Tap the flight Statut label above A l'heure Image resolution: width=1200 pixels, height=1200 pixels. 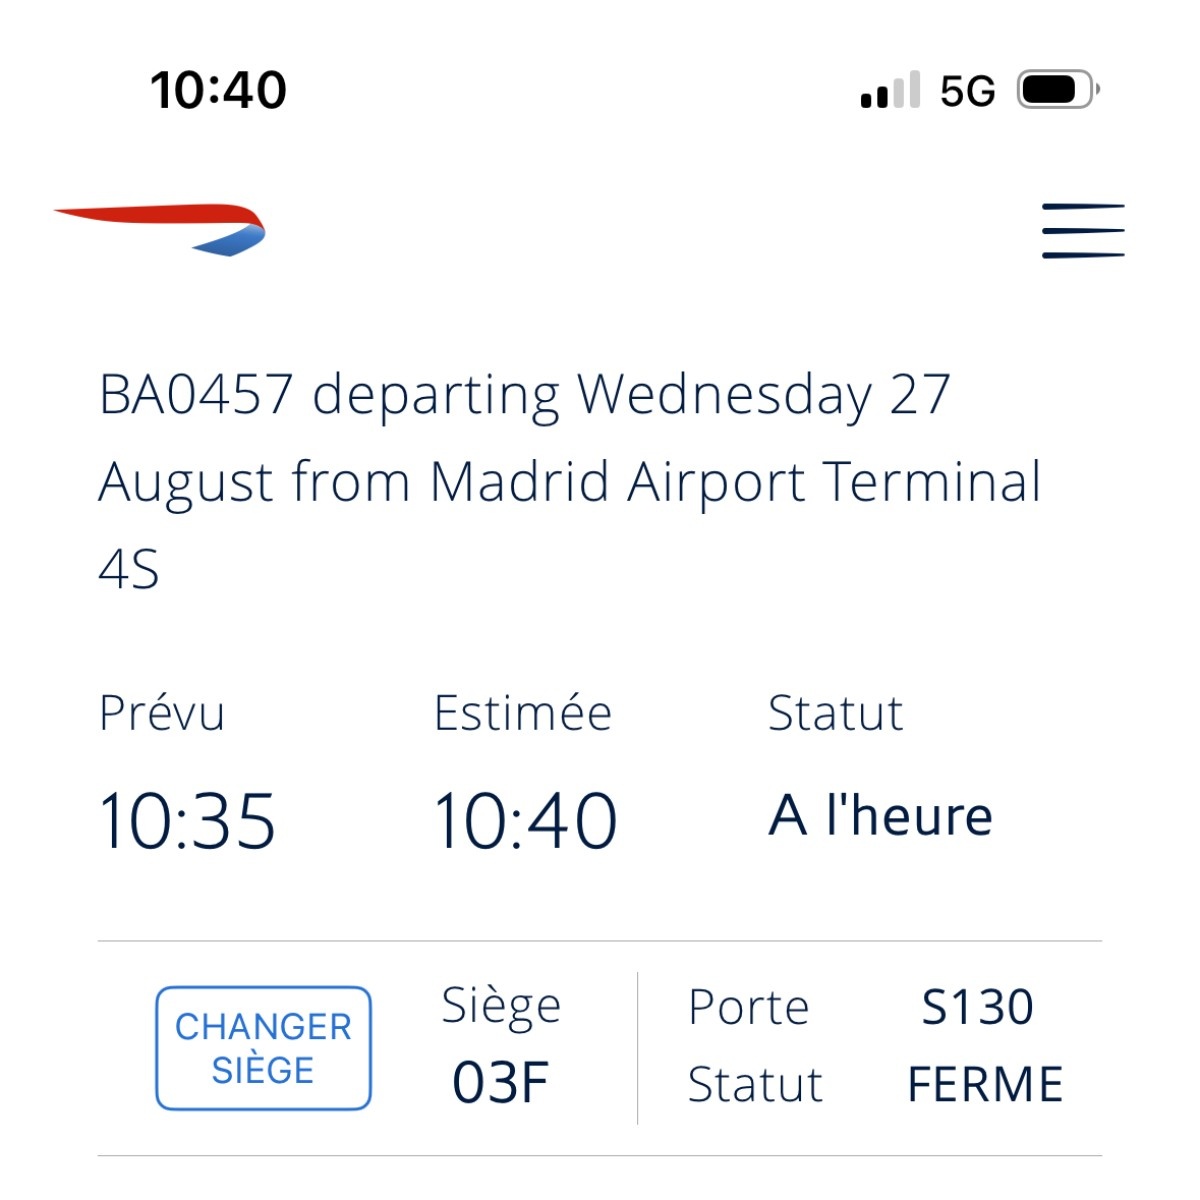click(x=835, y=714)
